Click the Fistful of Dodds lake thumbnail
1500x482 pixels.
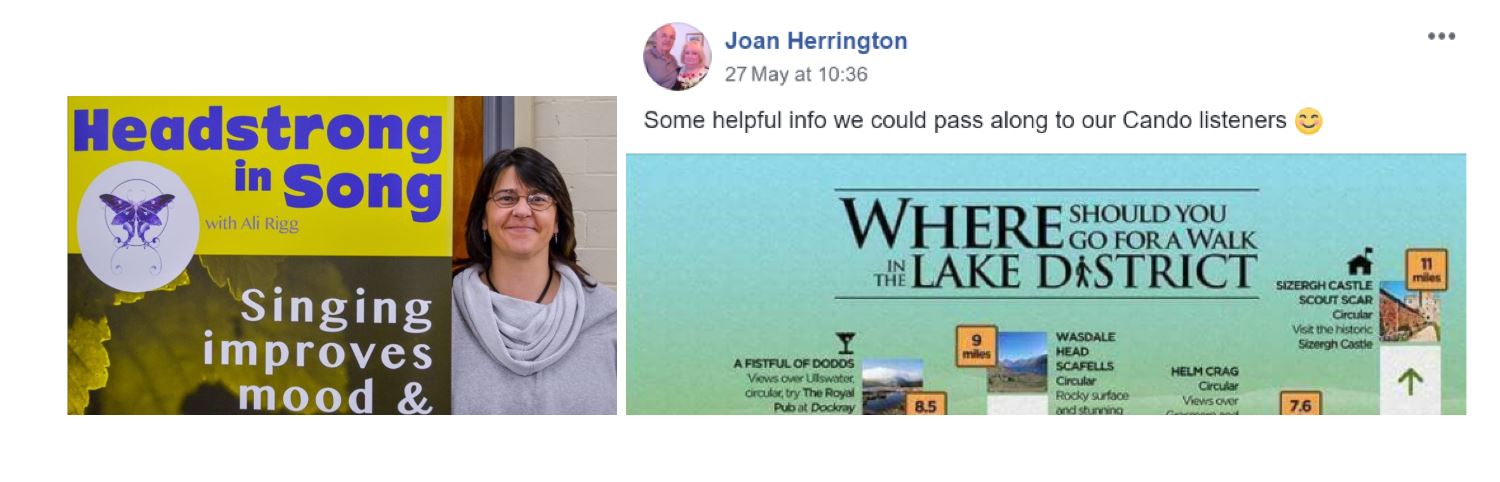(x=892, y=387)
